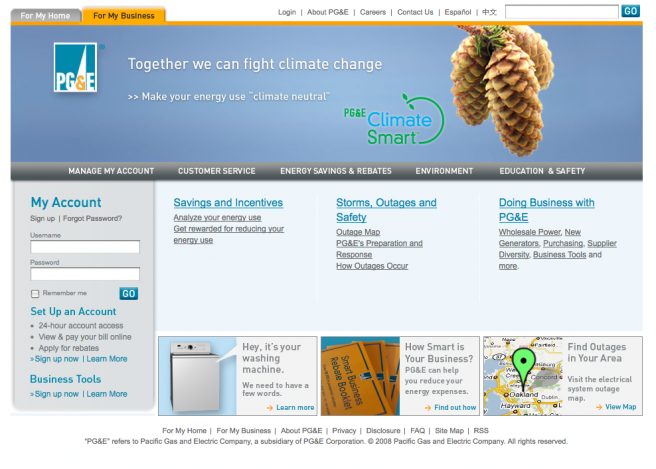Click the Privacy footer link
Screen dimensions: 656x469
coord(344,431)
